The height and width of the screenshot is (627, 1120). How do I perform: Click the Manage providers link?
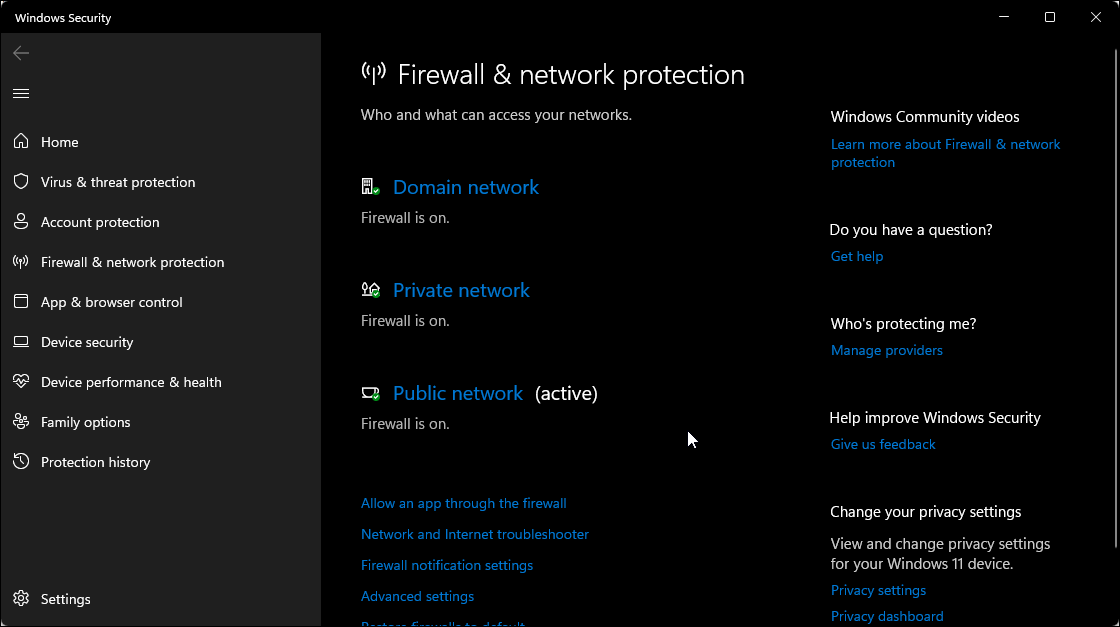pyautogui.click(x=887, y=351)
